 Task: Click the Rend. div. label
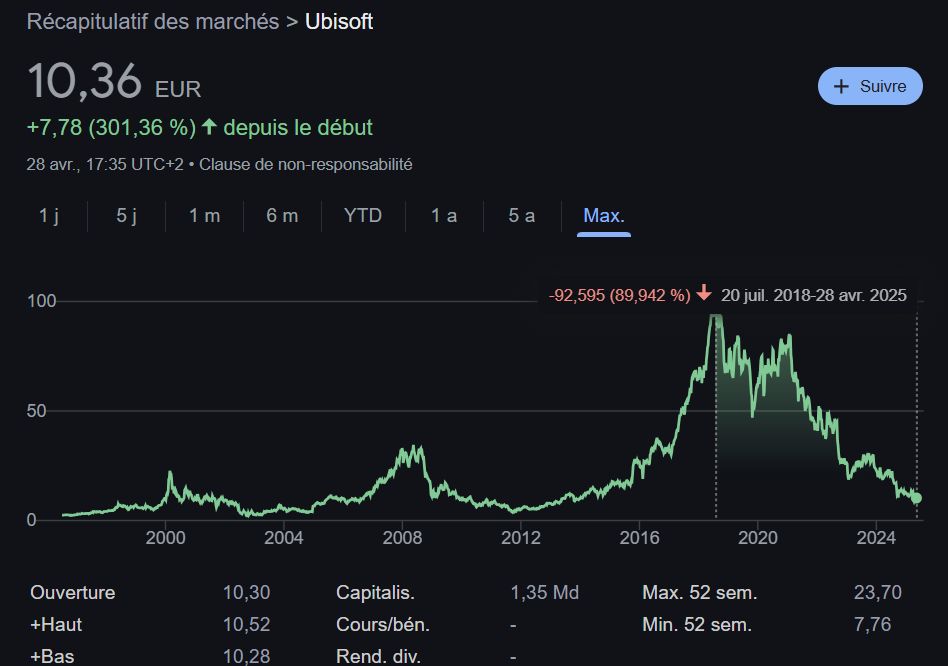click(378, 656)
